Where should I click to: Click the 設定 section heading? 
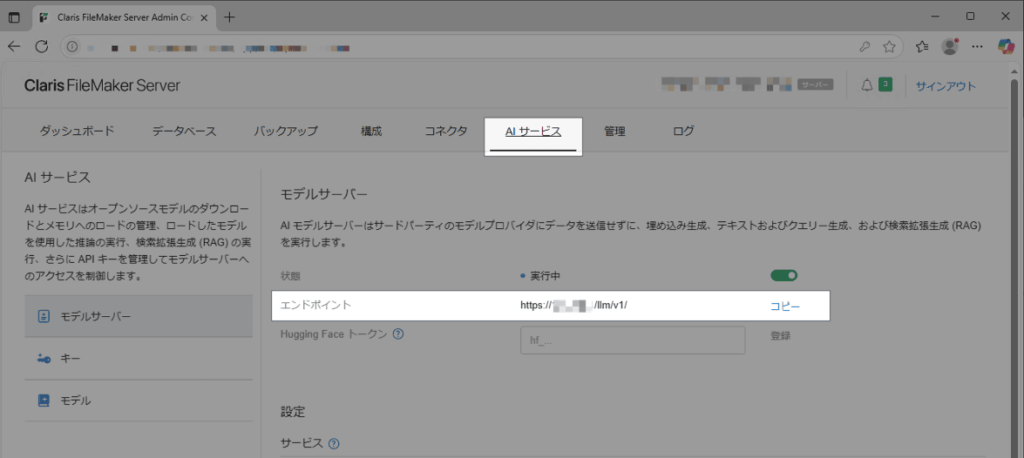coord(293,412)
